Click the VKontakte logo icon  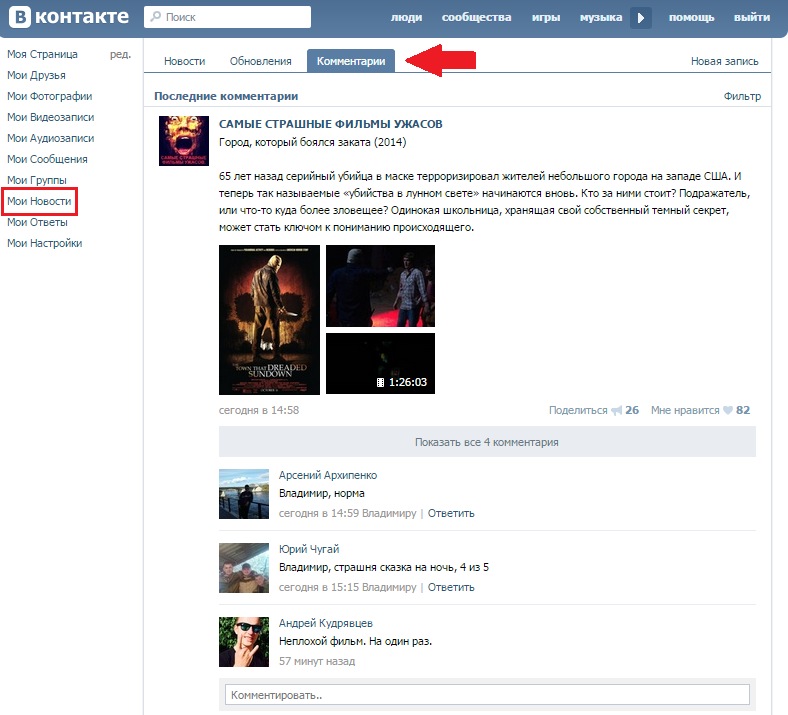point(20,17)
